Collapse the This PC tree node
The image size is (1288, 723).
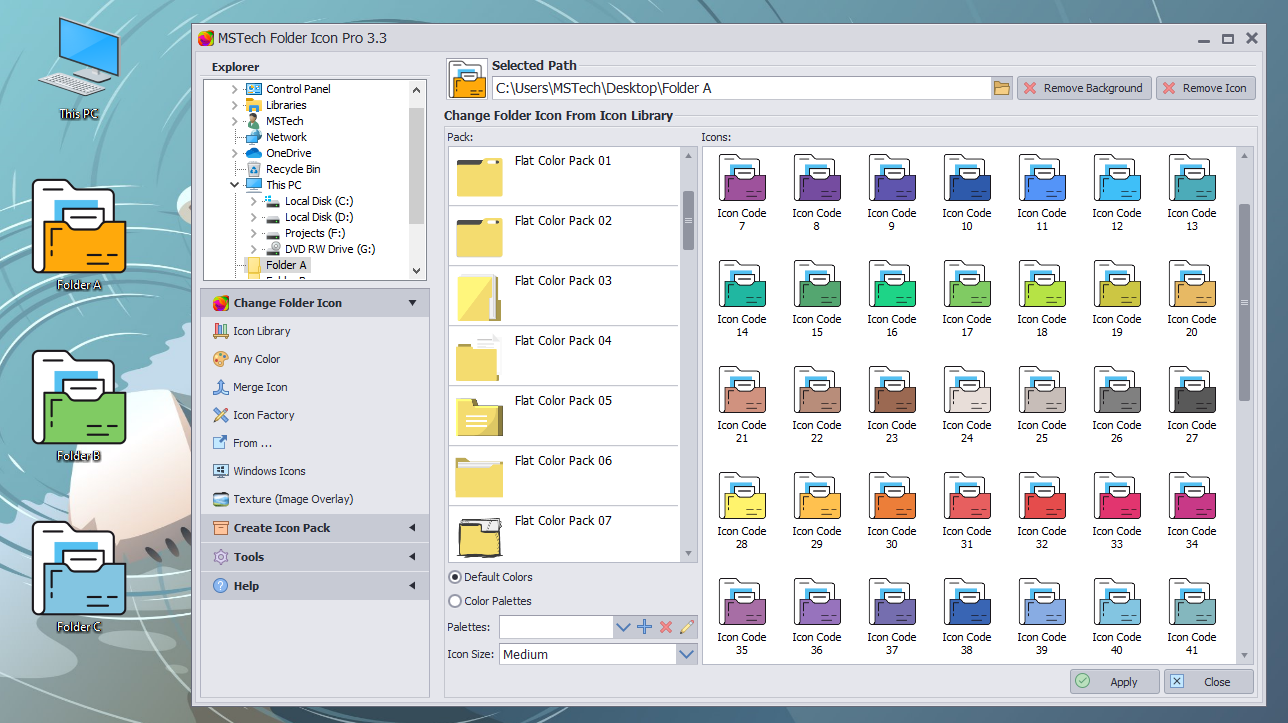click(x=234, y=184)
